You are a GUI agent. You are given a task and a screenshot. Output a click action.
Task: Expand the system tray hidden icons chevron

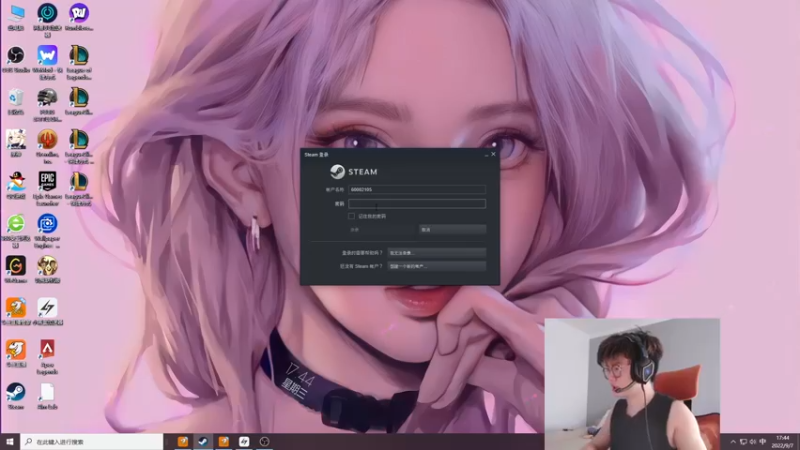[x=733, y=442]
